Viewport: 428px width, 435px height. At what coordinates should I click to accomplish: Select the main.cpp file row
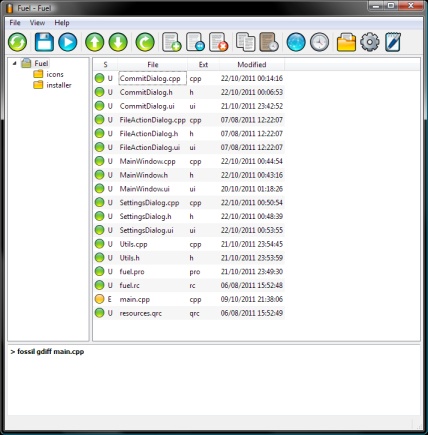[189, 299]
